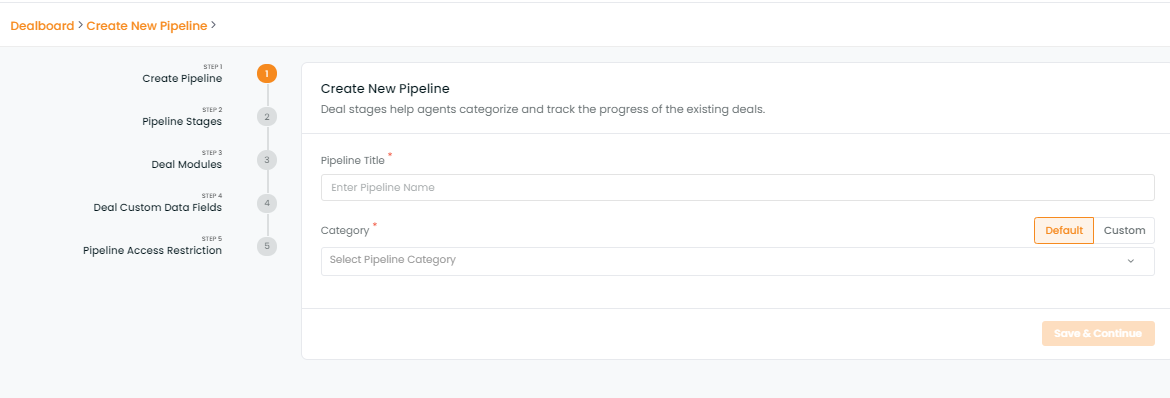Open Create New Pipeline breadcrumb link
Image resolution: width=1170 pixels, height=398 pixels.
point(147,25)
